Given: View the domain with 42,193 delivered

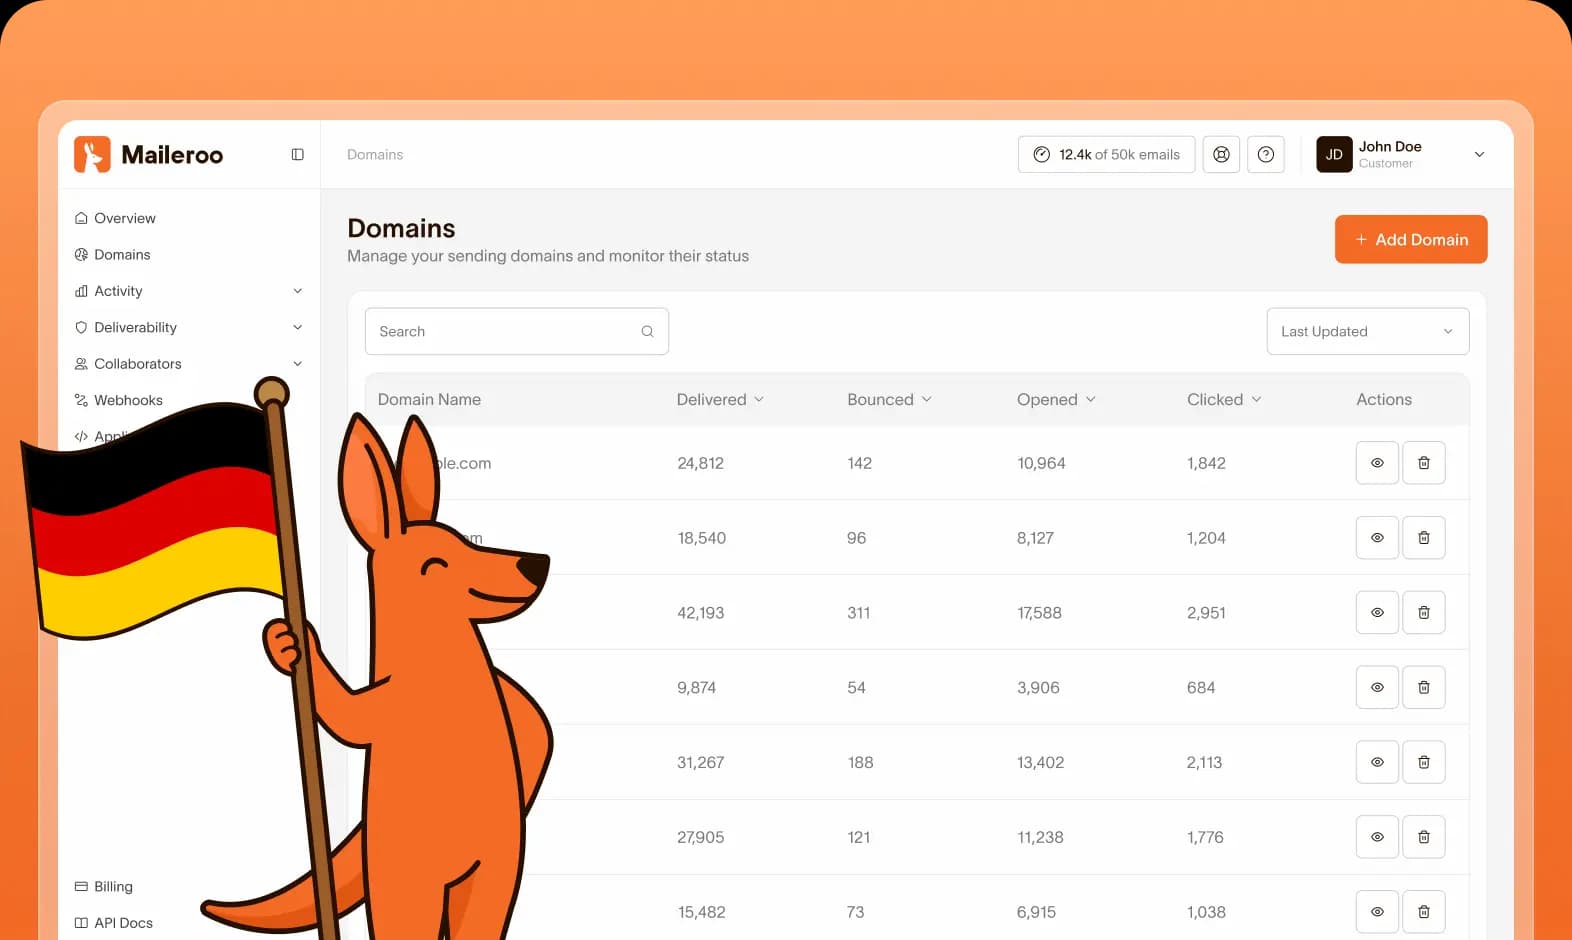Looking at the screenshot, I should (1377, 612).
